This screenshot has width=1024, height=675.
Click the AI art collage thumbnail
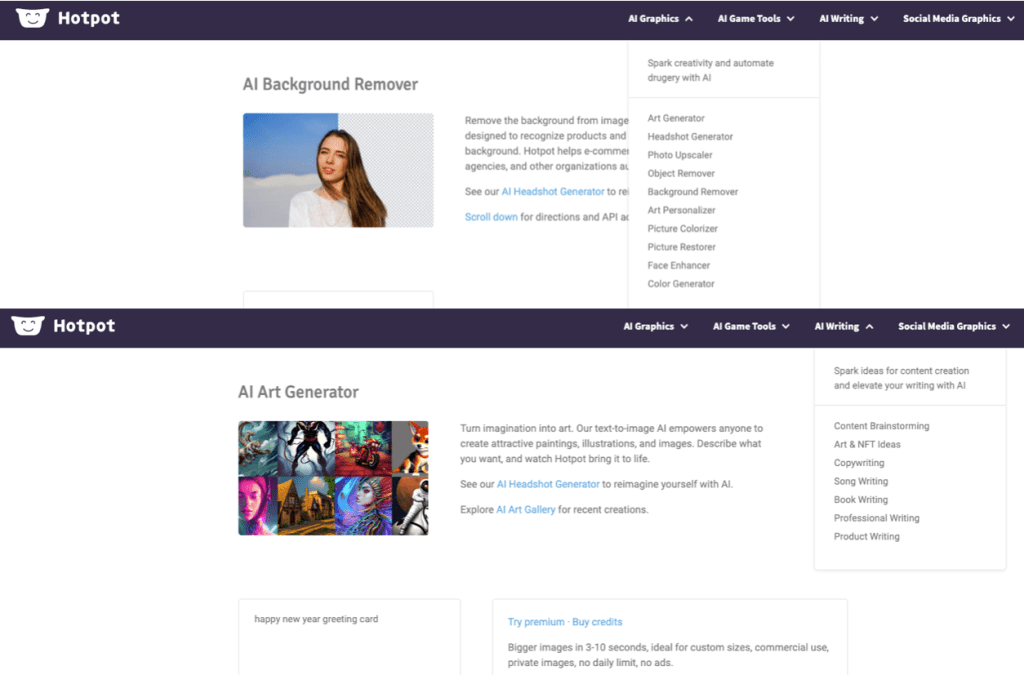click(x=333, y=478)
